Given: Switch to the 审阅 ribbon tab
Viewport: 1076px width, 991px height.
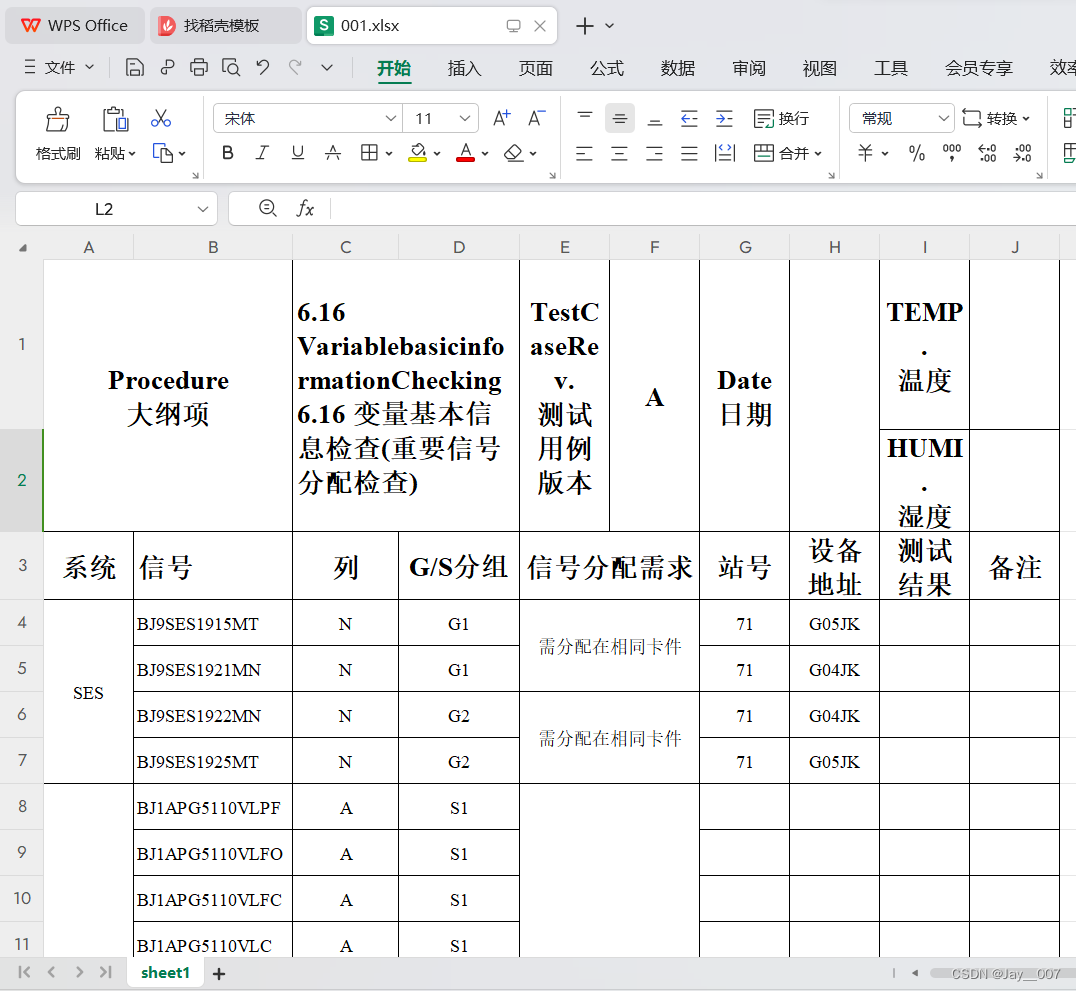Looking at the screenshot, I should [x=749, y=68].
